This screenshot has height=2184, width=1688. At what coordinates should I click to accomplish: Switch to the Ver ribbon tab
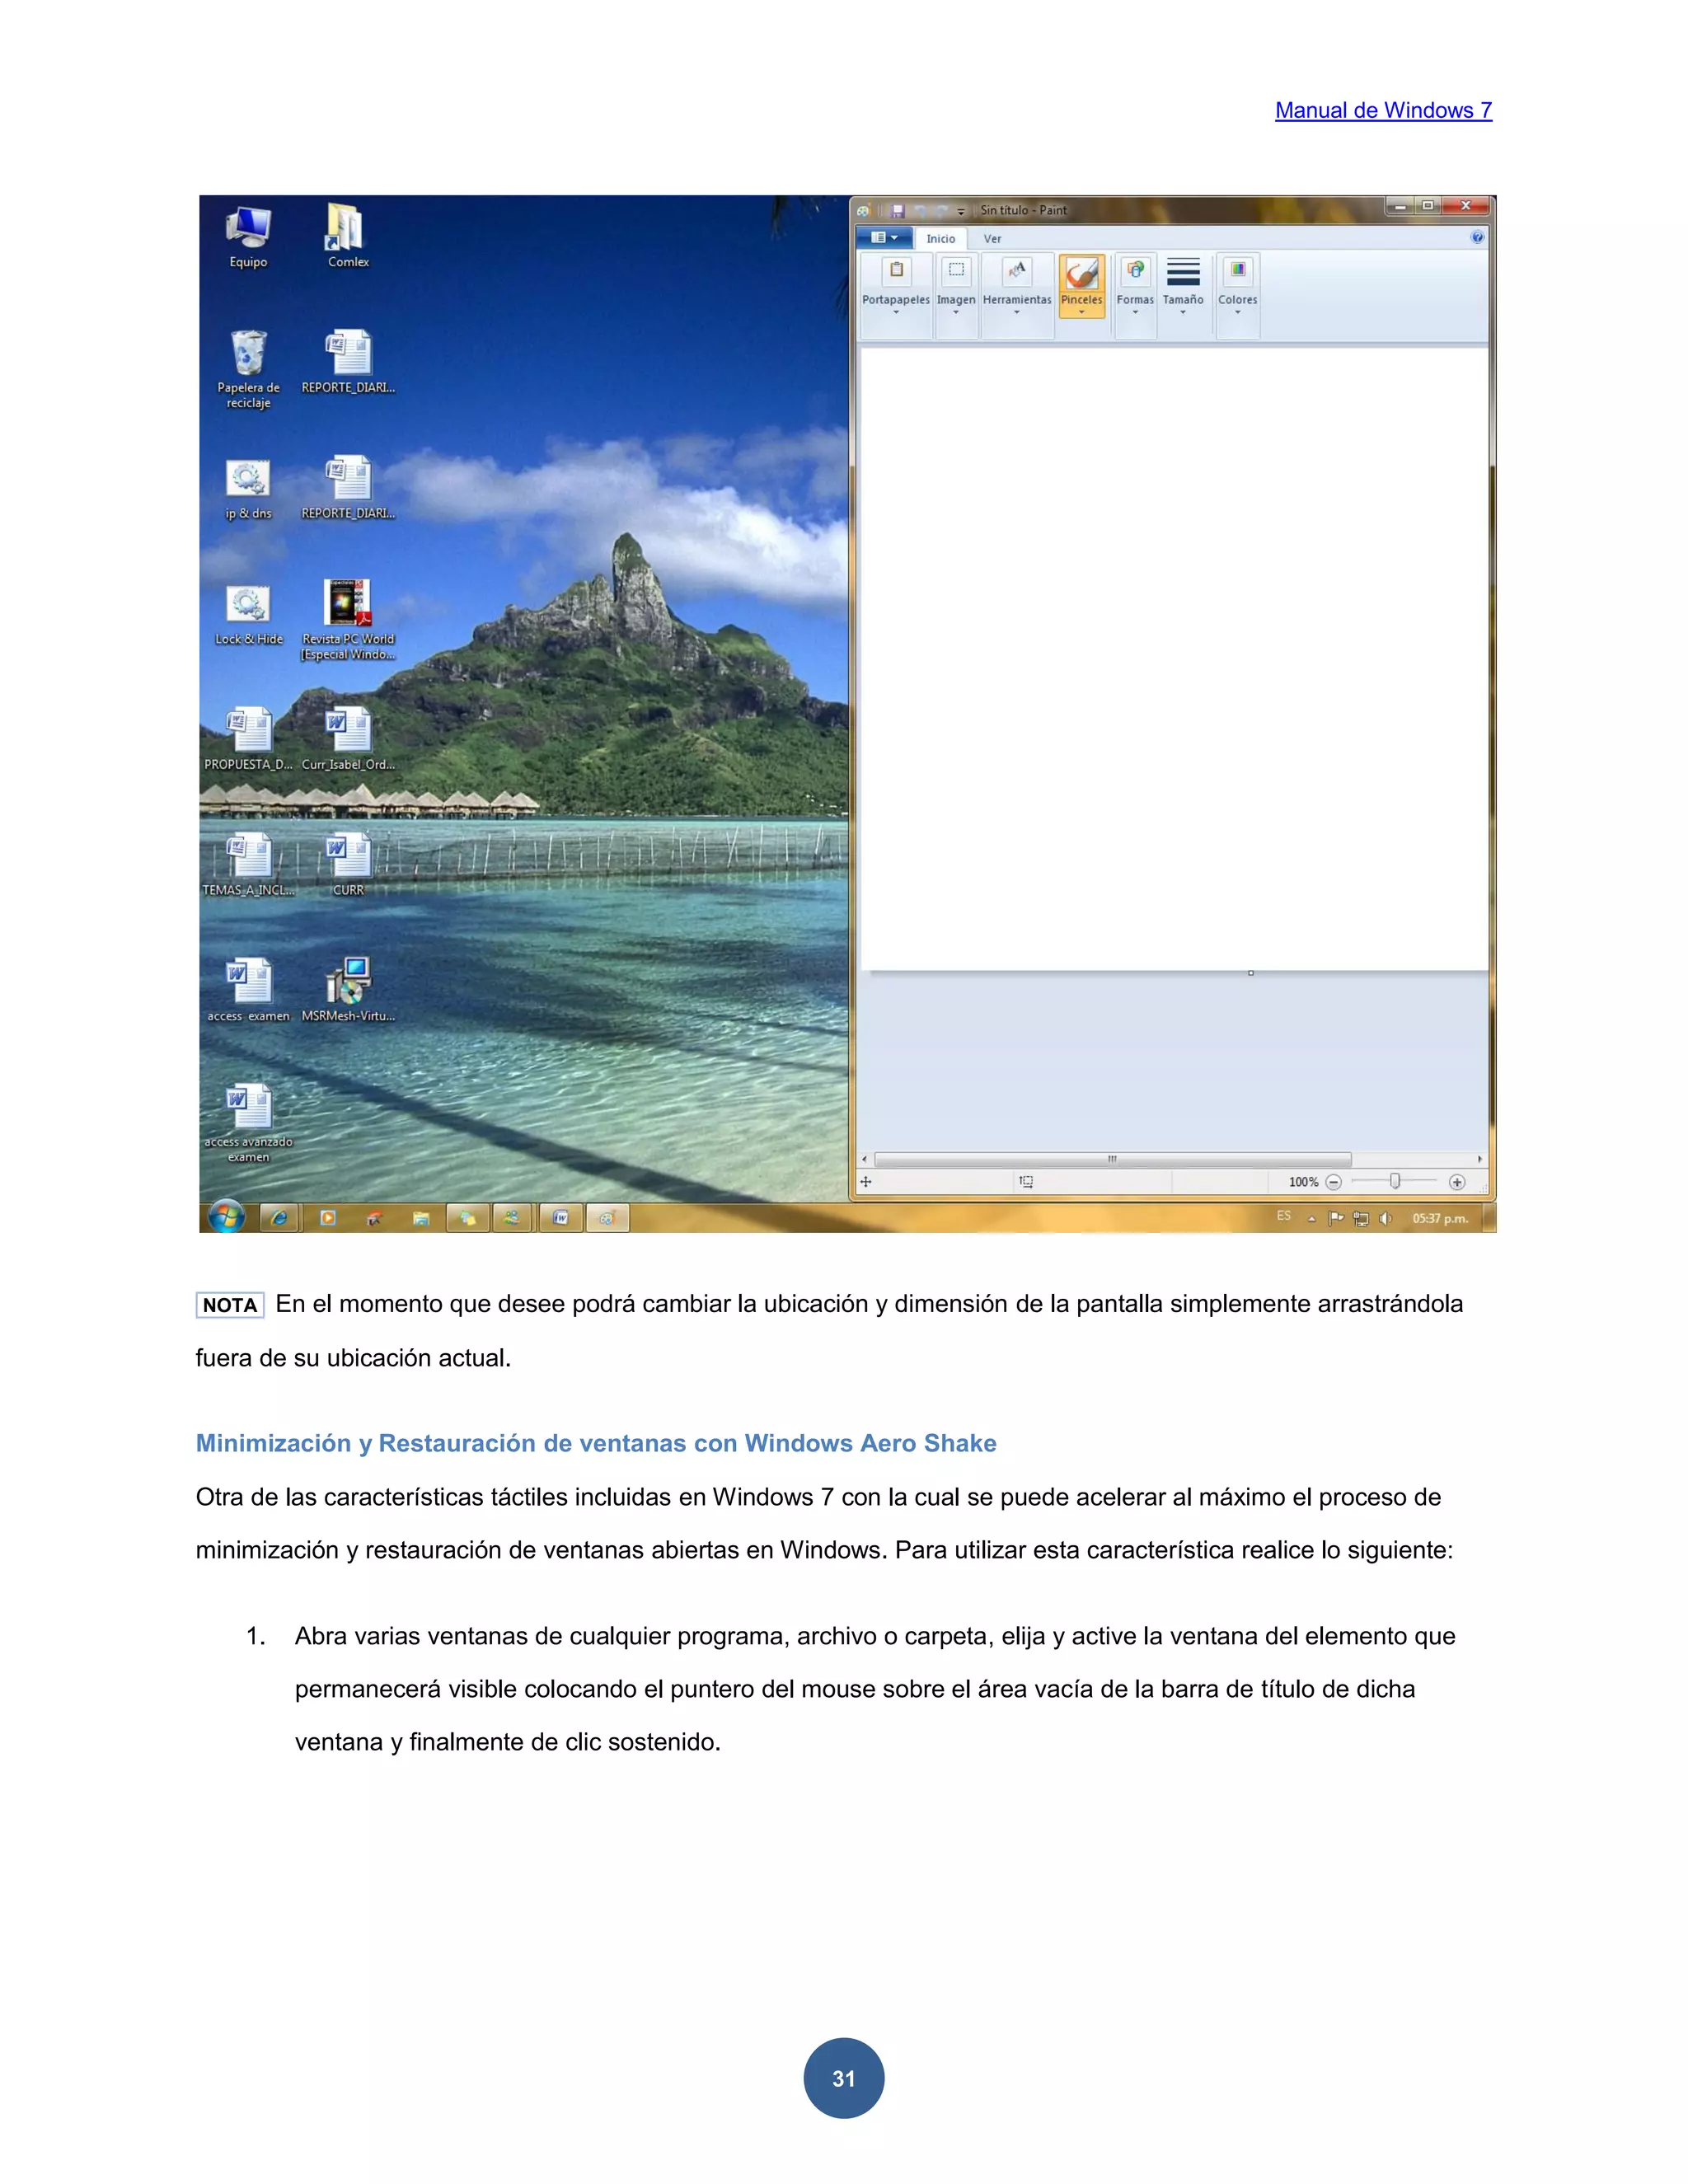[992, 239]
